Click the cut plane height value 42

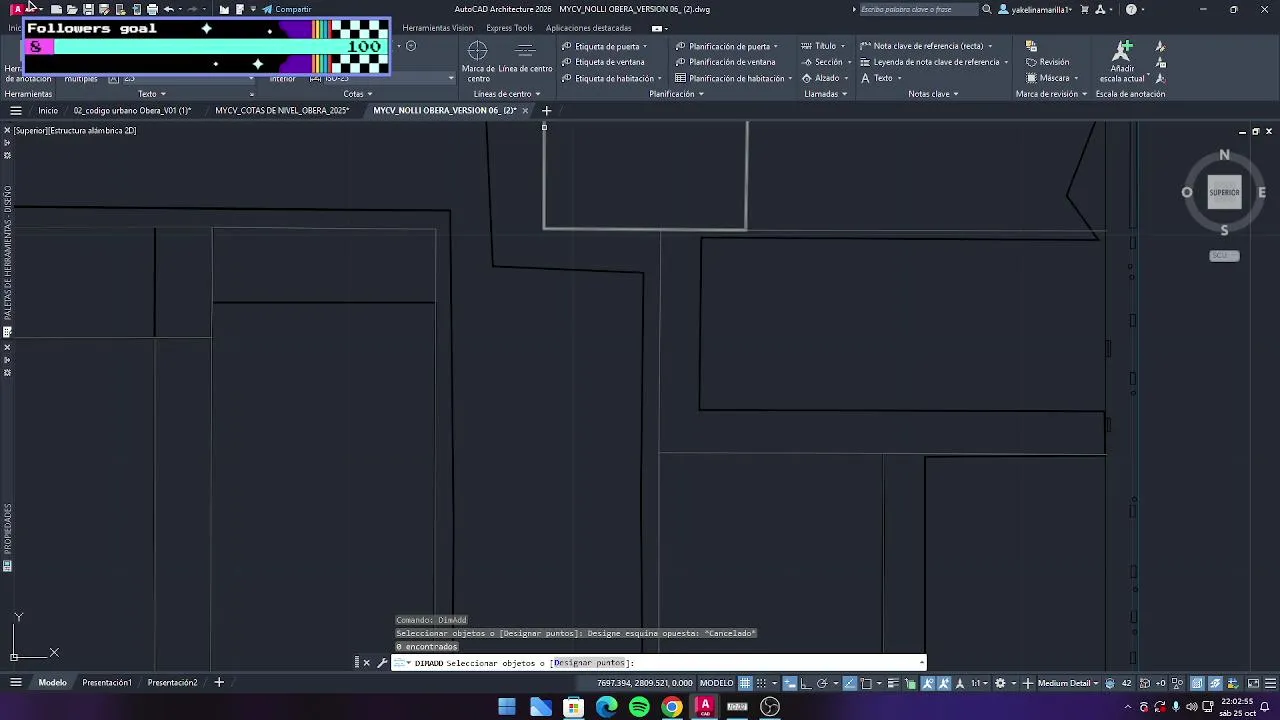click(x=1126, y=683)
